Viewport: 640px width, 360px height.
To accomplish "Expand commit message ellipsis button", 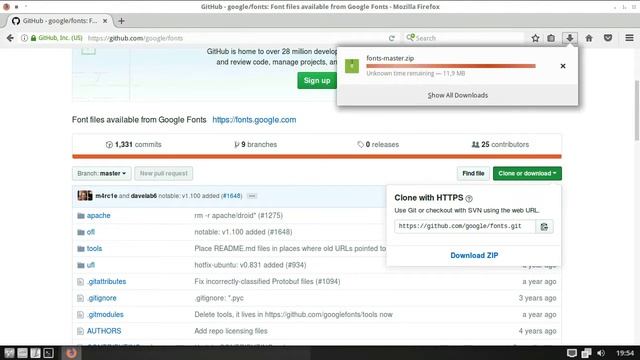I will 252,196.
